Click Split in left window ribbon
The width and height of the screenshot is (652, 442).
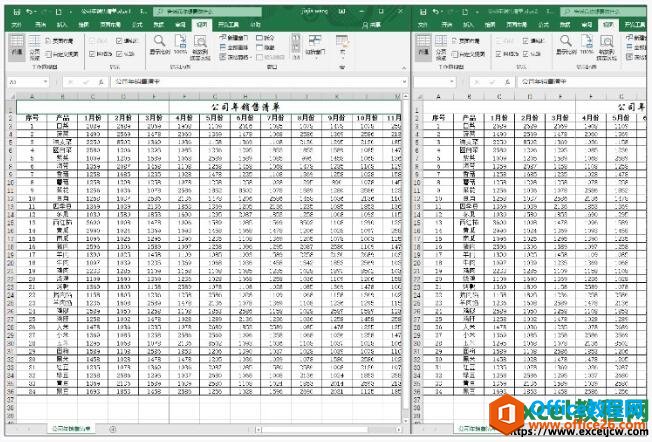[x=266, y=38]
